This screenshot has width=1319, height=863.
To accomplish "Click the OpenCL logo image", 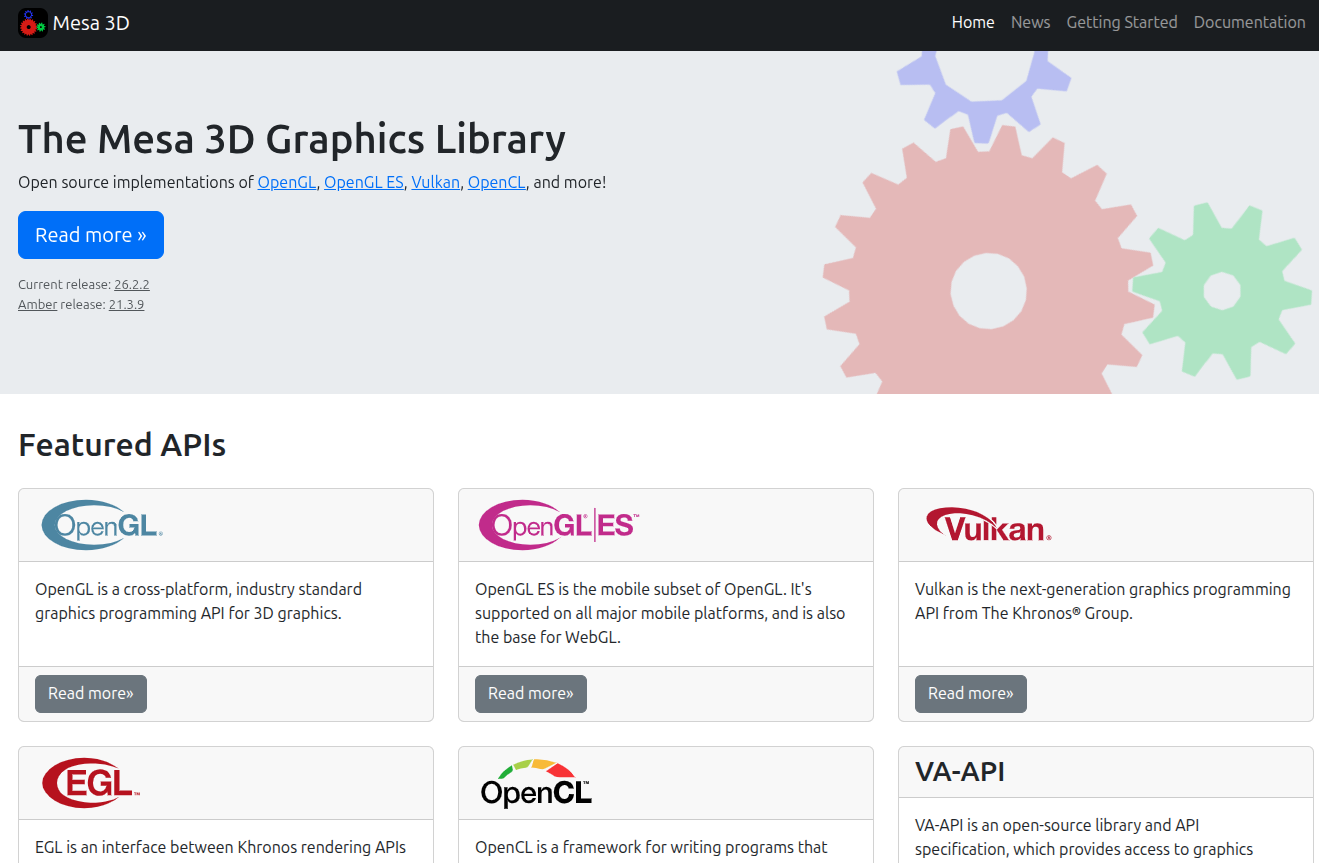I will pos(536,783).
